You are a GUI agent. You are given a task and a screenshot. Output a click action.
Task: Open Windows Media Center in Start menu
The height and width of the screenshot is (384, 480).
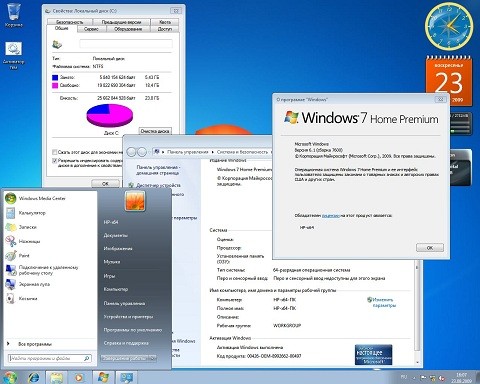[x=35, y=198]
